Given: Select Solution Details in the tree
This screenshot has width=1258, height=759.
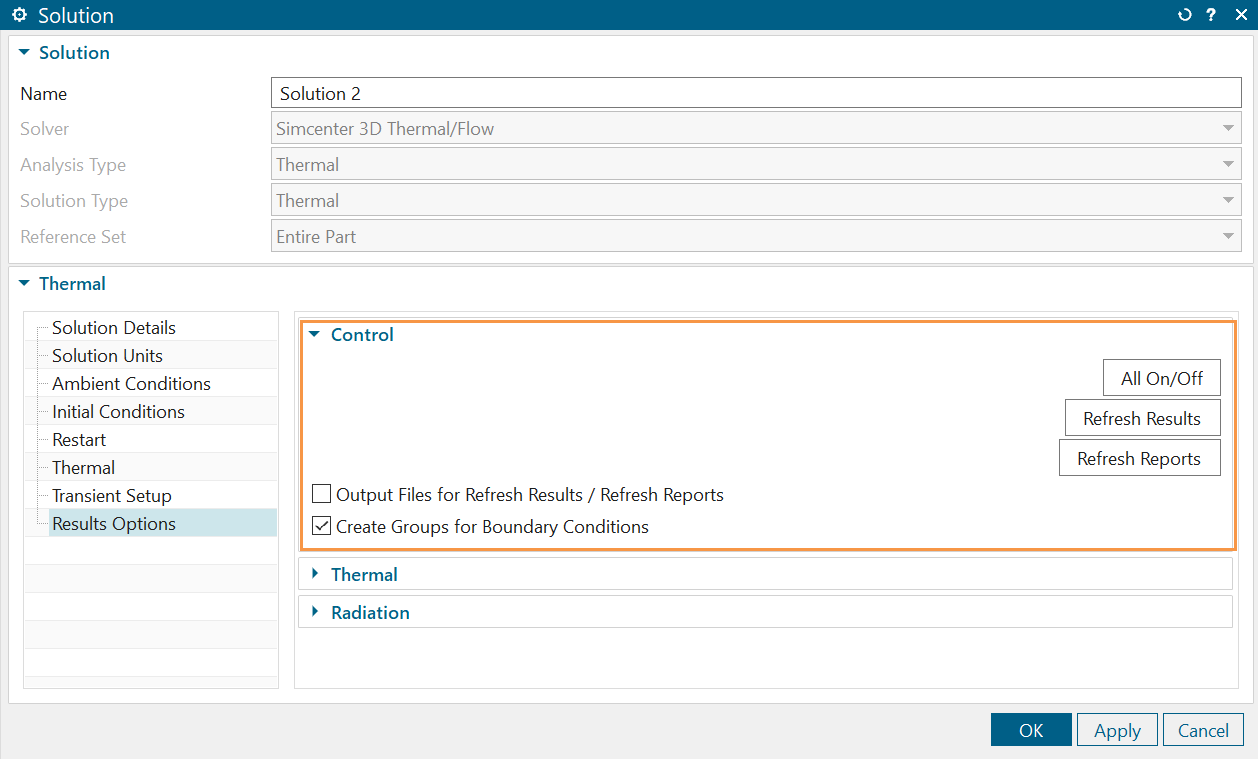Looking at the screenshot, I should [114, 328].
